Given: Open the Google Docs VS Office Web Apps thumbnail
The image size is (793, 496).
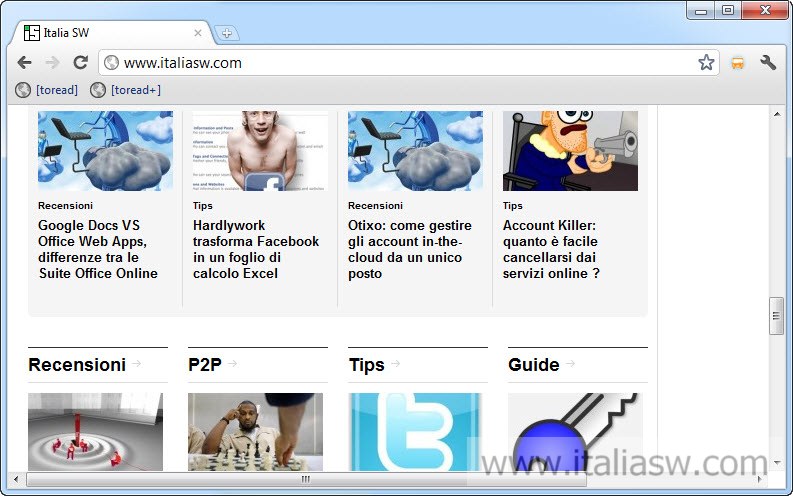Looking at the screenshot, I should click(x=105, y=151).
